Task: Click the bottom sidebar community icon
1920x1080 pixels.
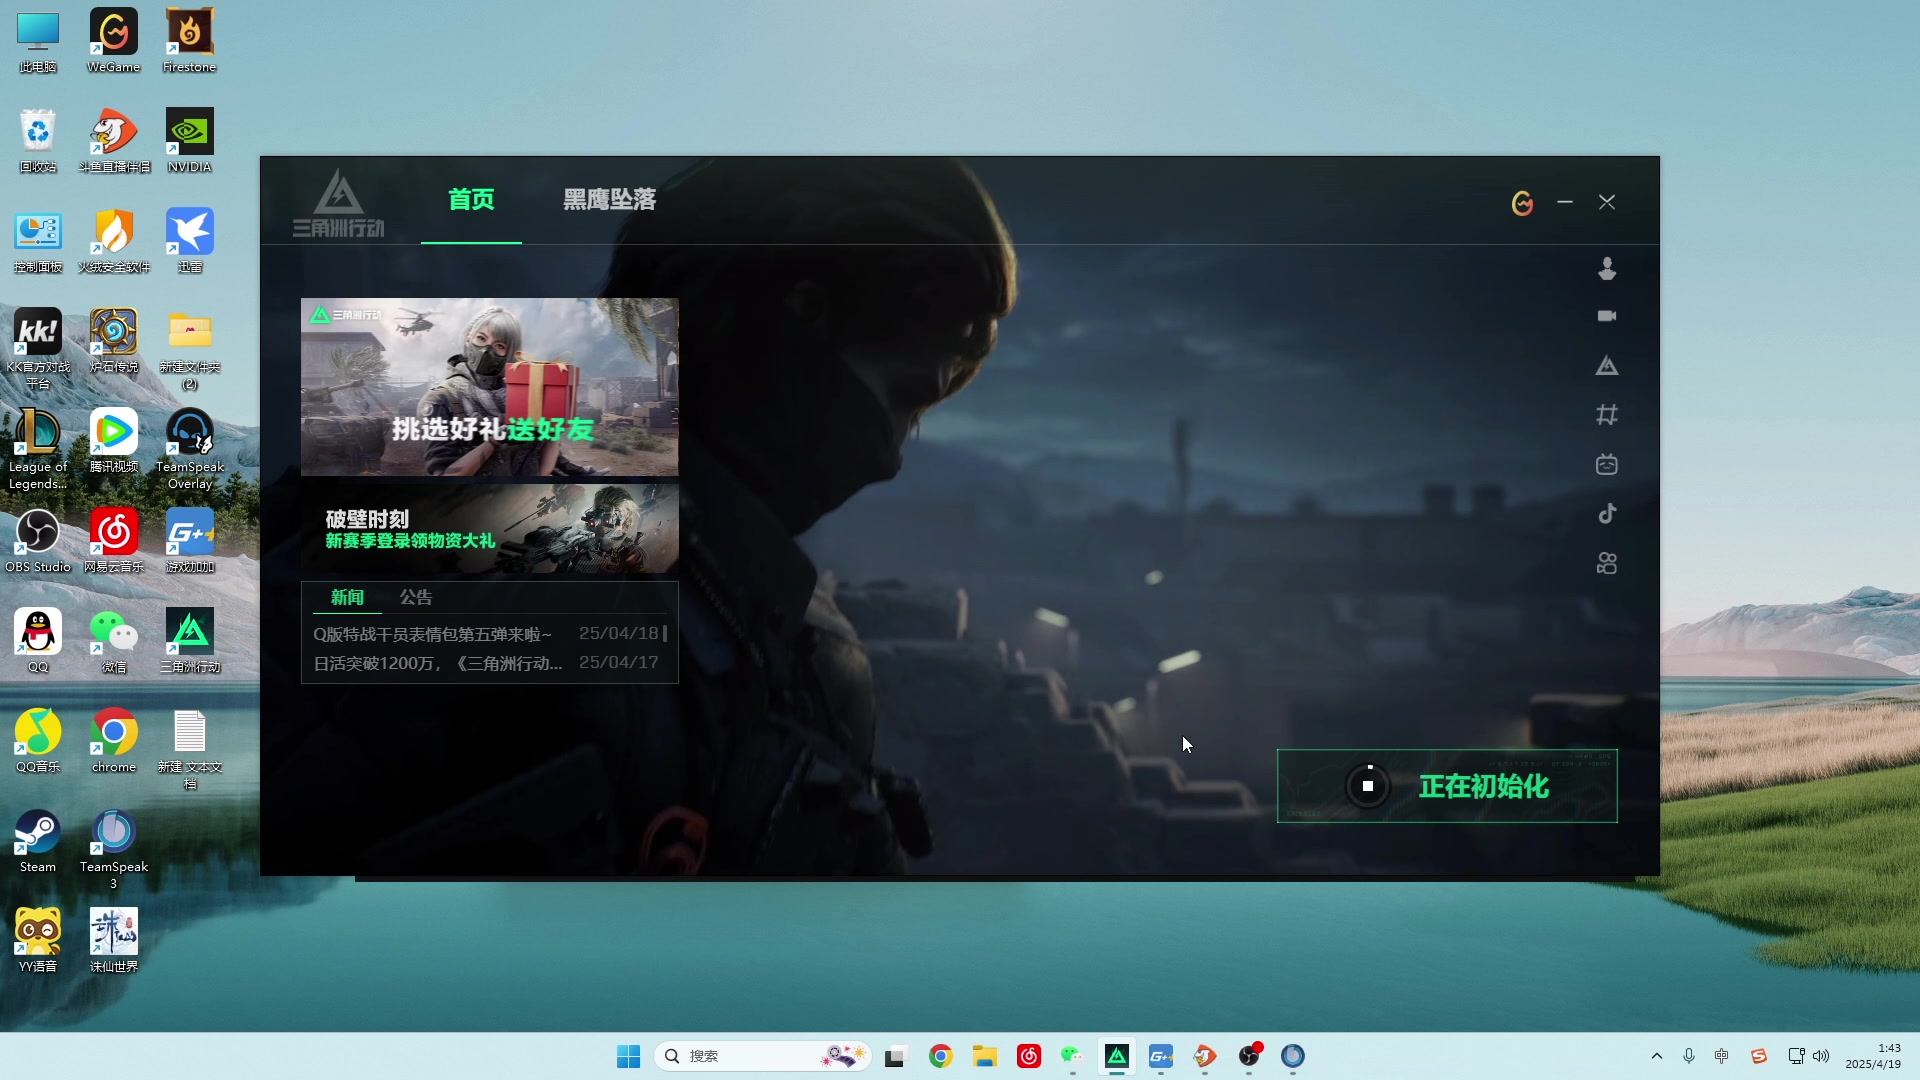Action: [1607, 563]
